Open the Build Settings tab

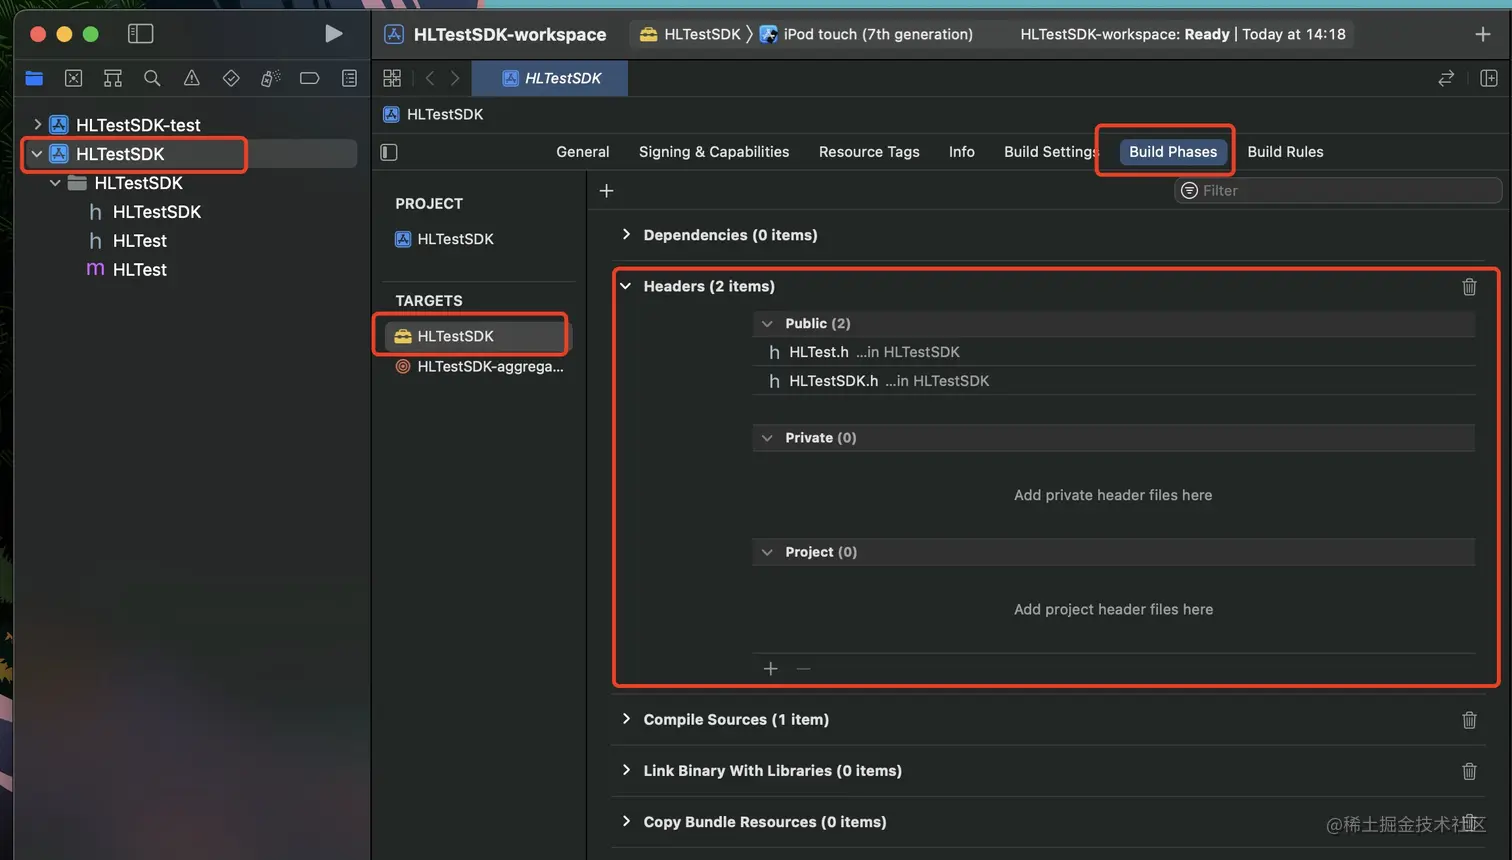[x=1050, y=152]
